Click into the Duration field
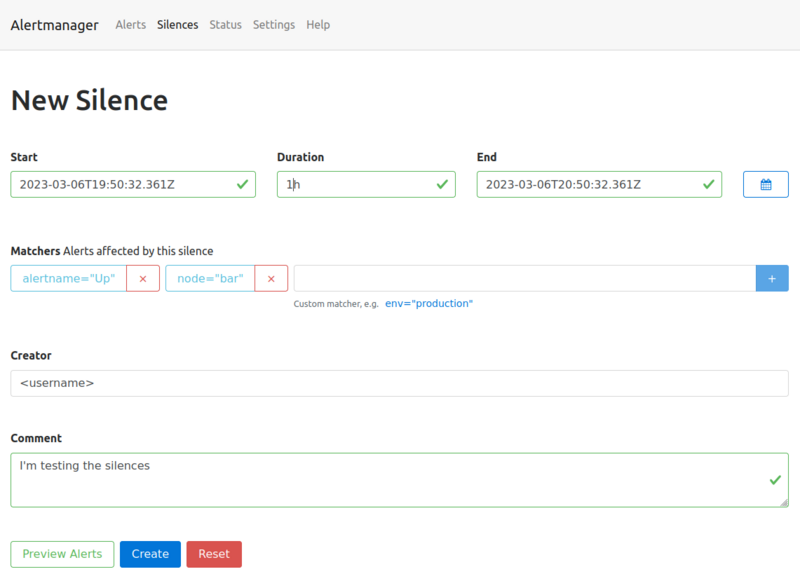Image resolution: width=800 pixels, height=588 pixels. 357,184
